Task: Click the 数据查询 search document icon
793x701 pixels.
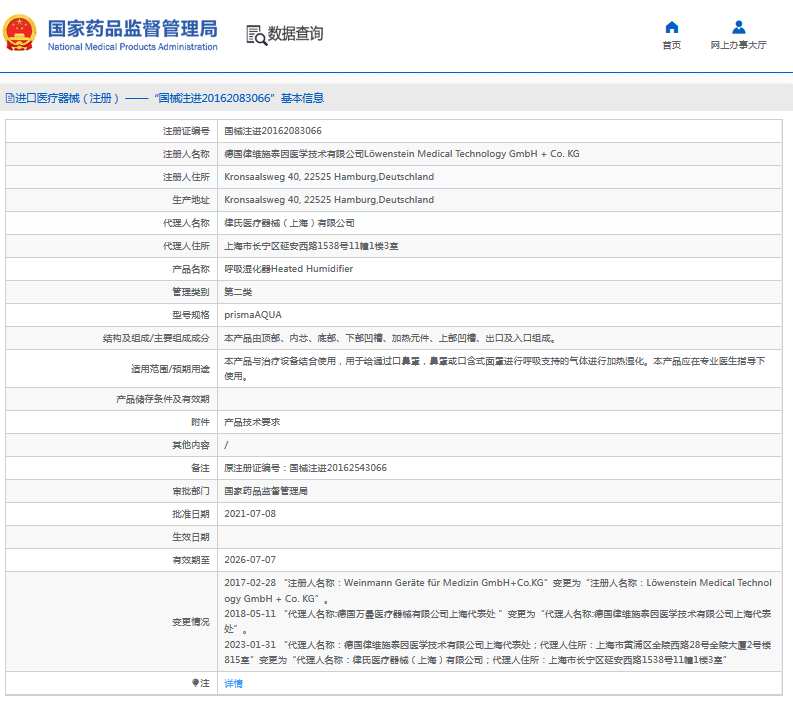Action: pyautogui.click(x=256, y=35)
